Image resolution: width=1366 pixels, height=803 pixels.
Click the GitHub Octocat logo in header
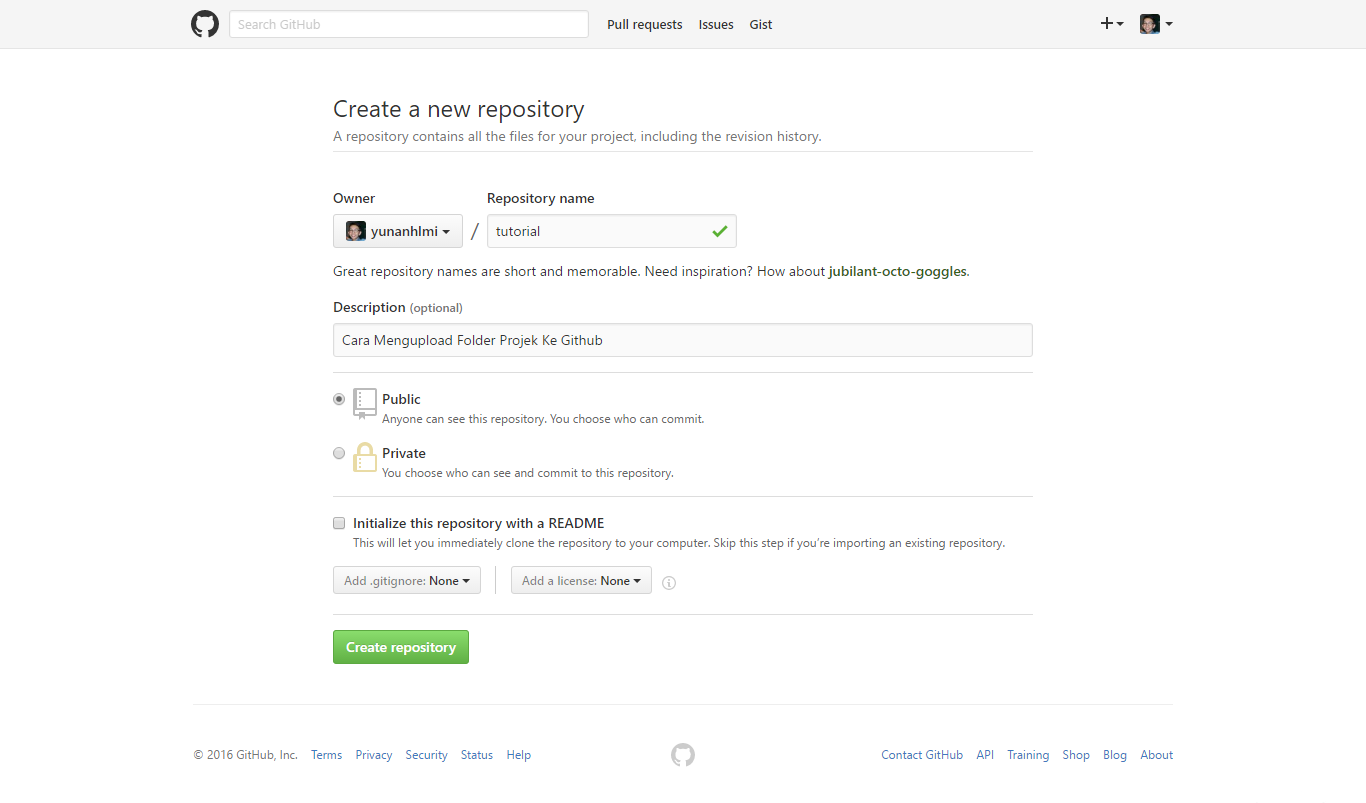pyautogui.click(x=205, y=24)
